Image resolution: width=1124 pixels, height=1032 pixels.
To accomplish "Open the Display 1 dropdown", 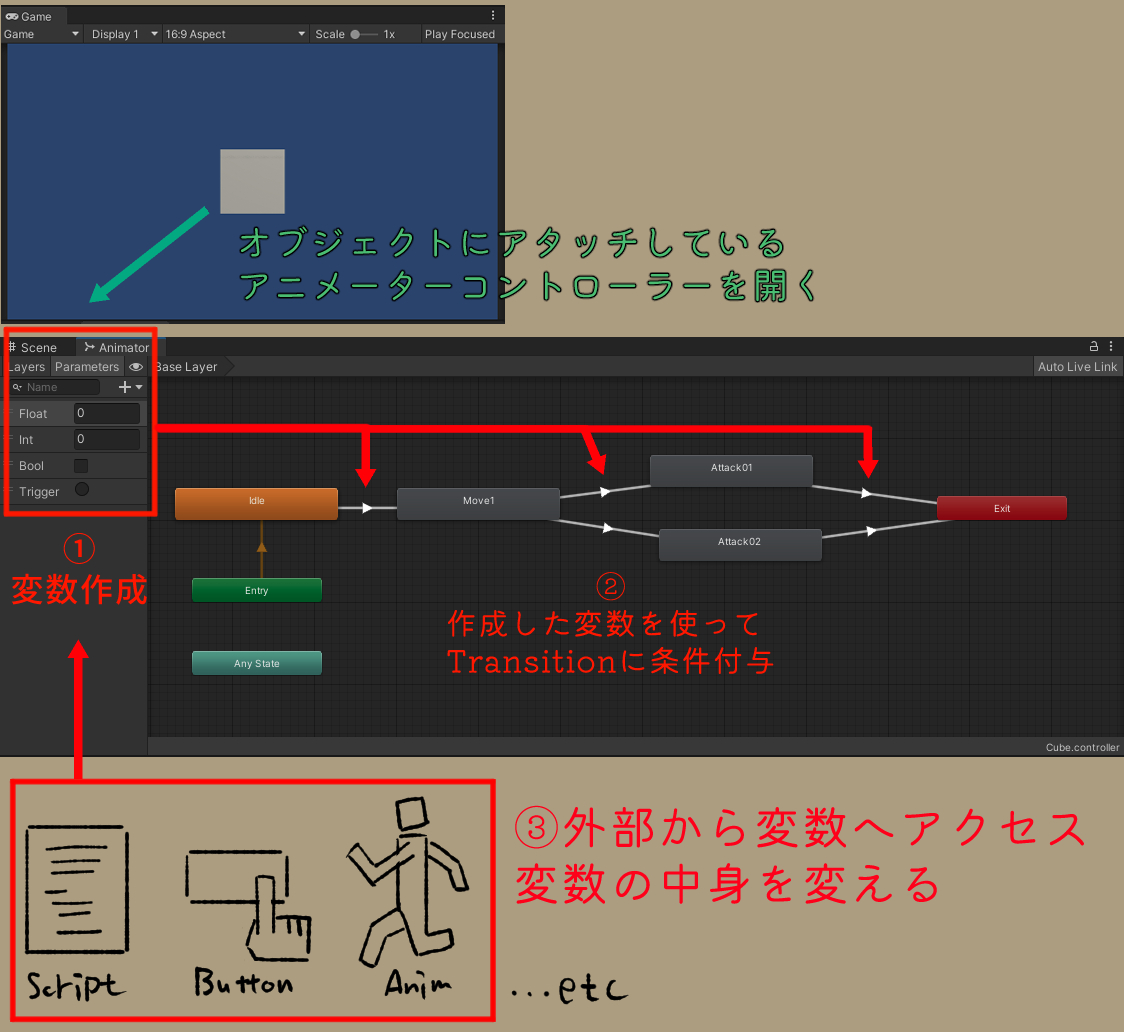I will click(122, 33).
